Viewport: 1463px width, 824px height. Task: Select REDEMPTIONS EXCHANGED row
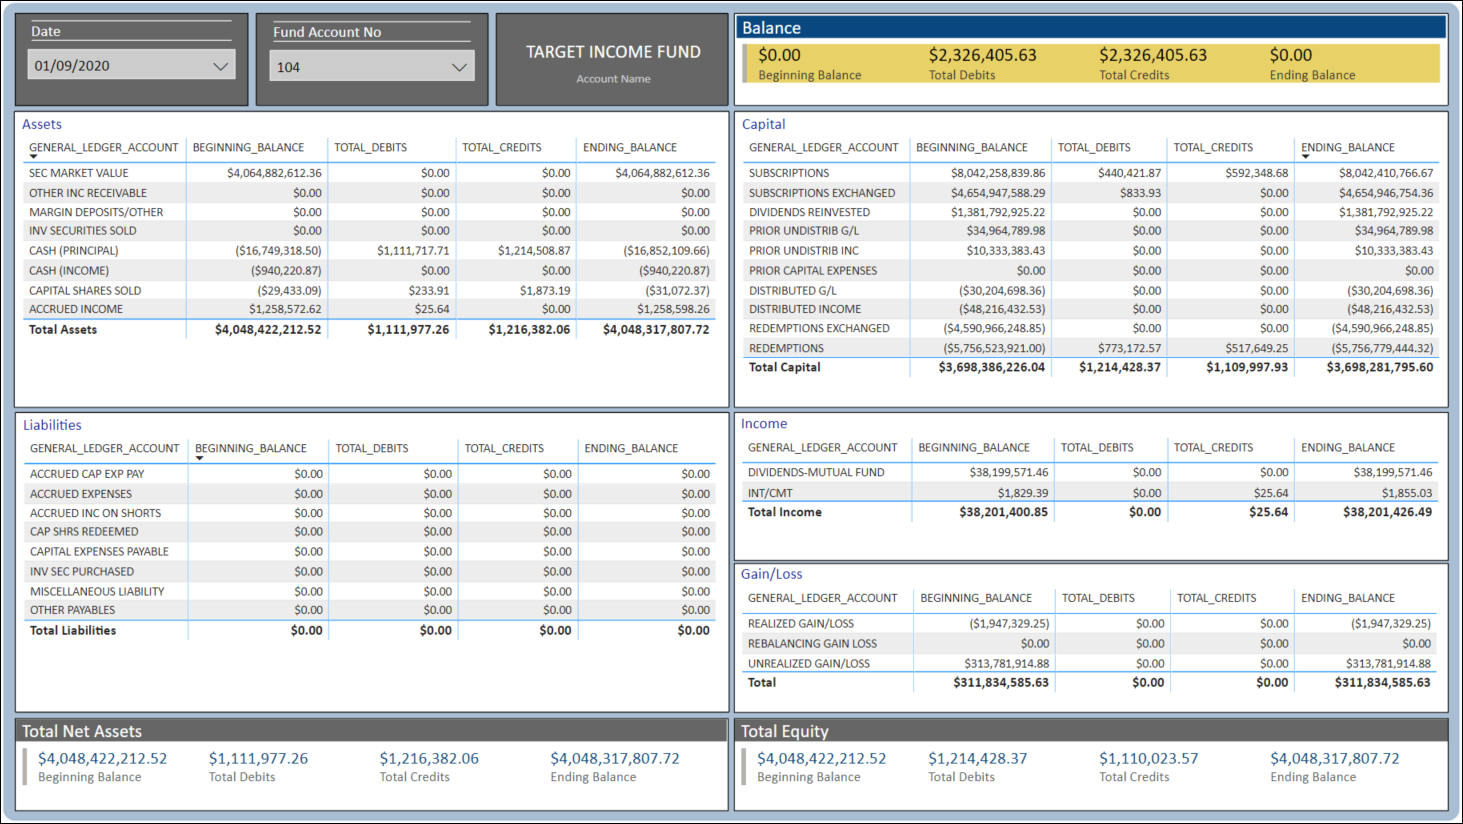pyautogui.click(x=1091, y=328)
